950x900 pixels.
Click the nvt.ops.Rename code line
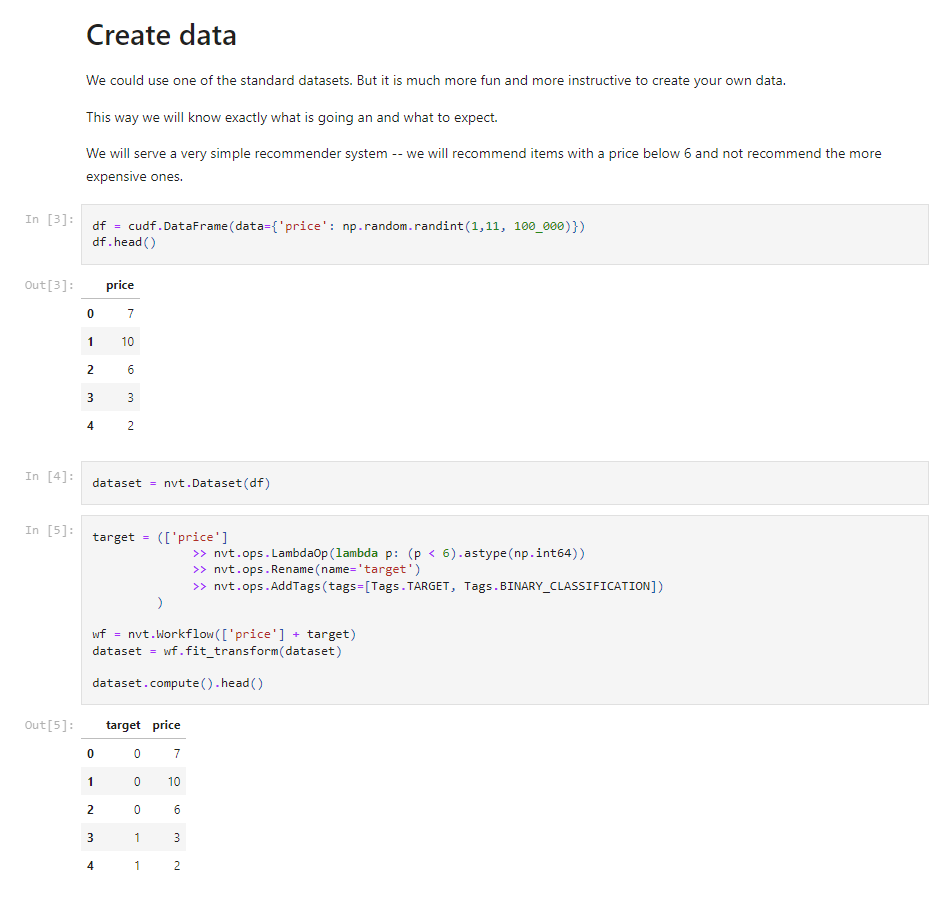[307, 569]
